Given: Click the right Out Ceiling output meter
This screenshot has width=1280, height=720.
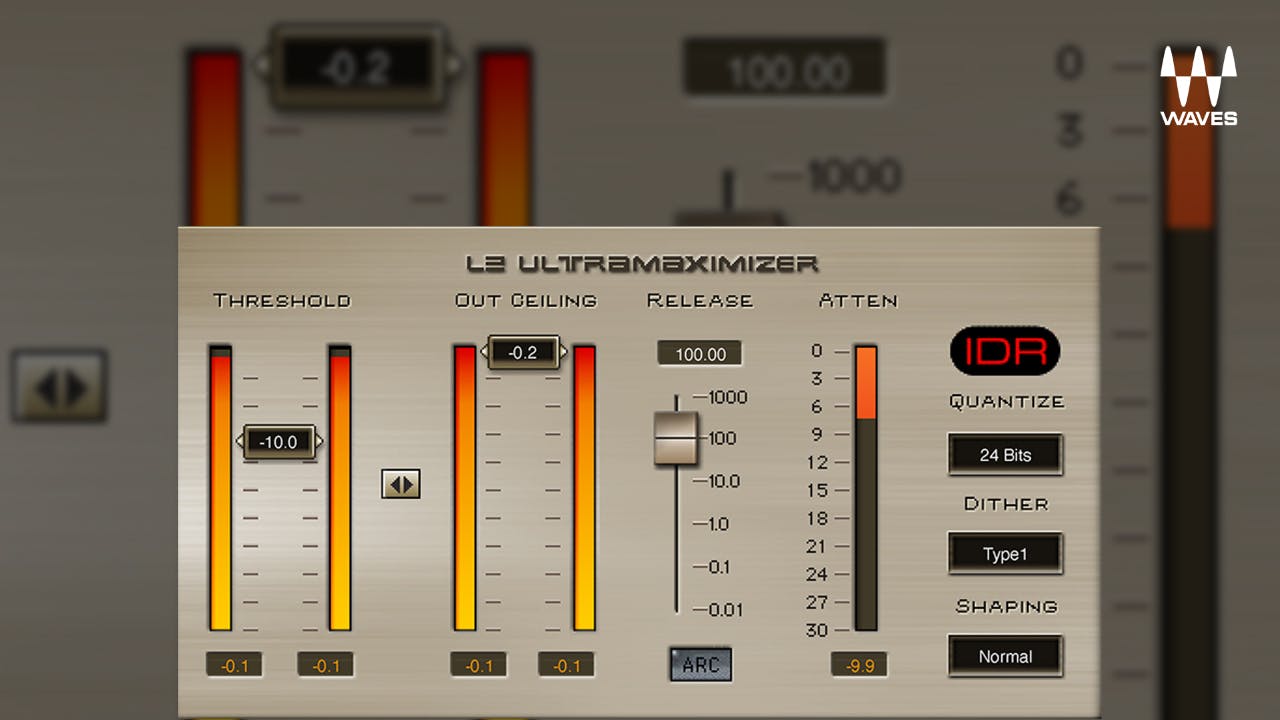Looking at the screenshot, I should [x=584, y=488].
